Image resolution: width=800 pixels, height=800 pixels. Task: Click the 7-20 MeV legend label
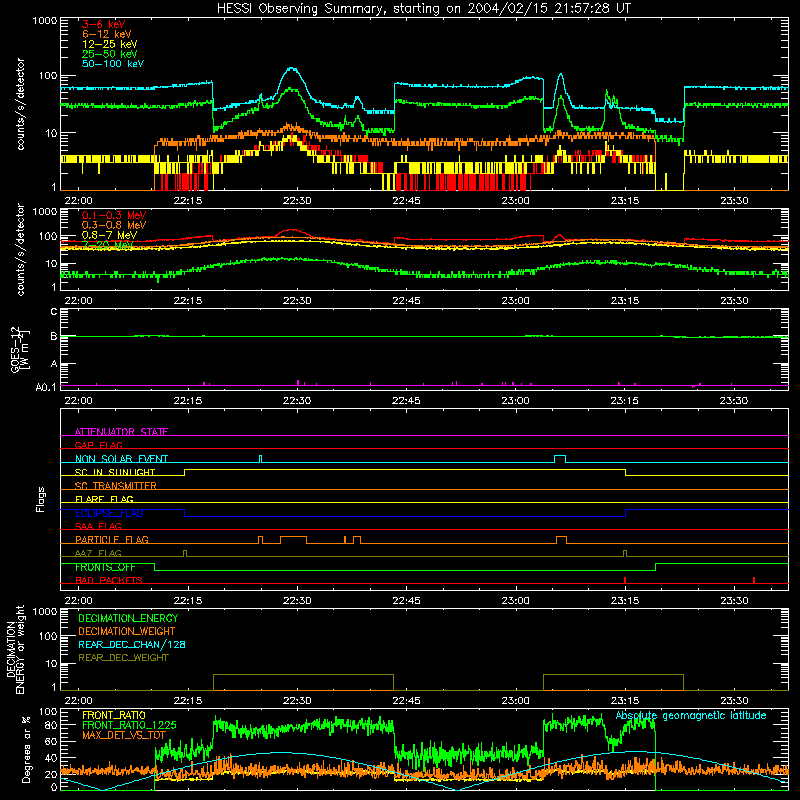click(x=107, y=245)
